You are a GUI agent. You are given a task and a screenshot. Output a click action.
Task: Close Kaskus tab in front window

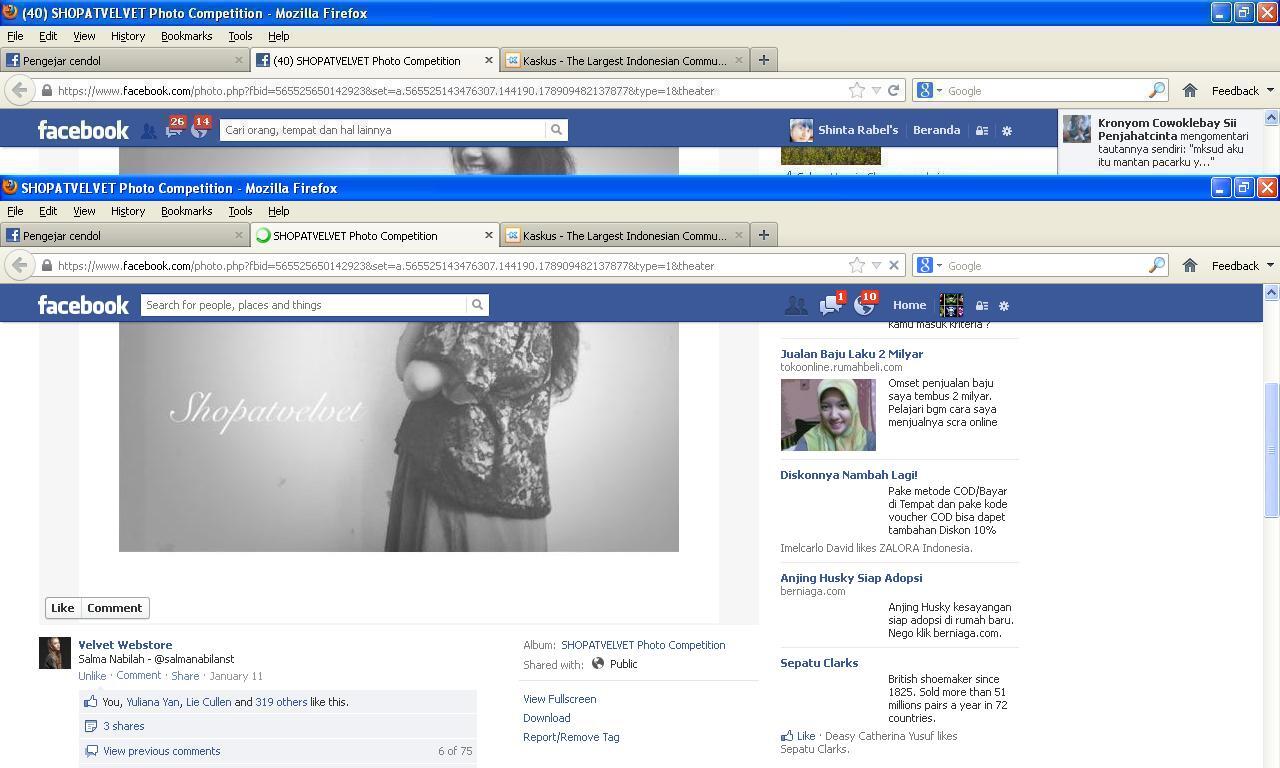click(x=739, y=235)
